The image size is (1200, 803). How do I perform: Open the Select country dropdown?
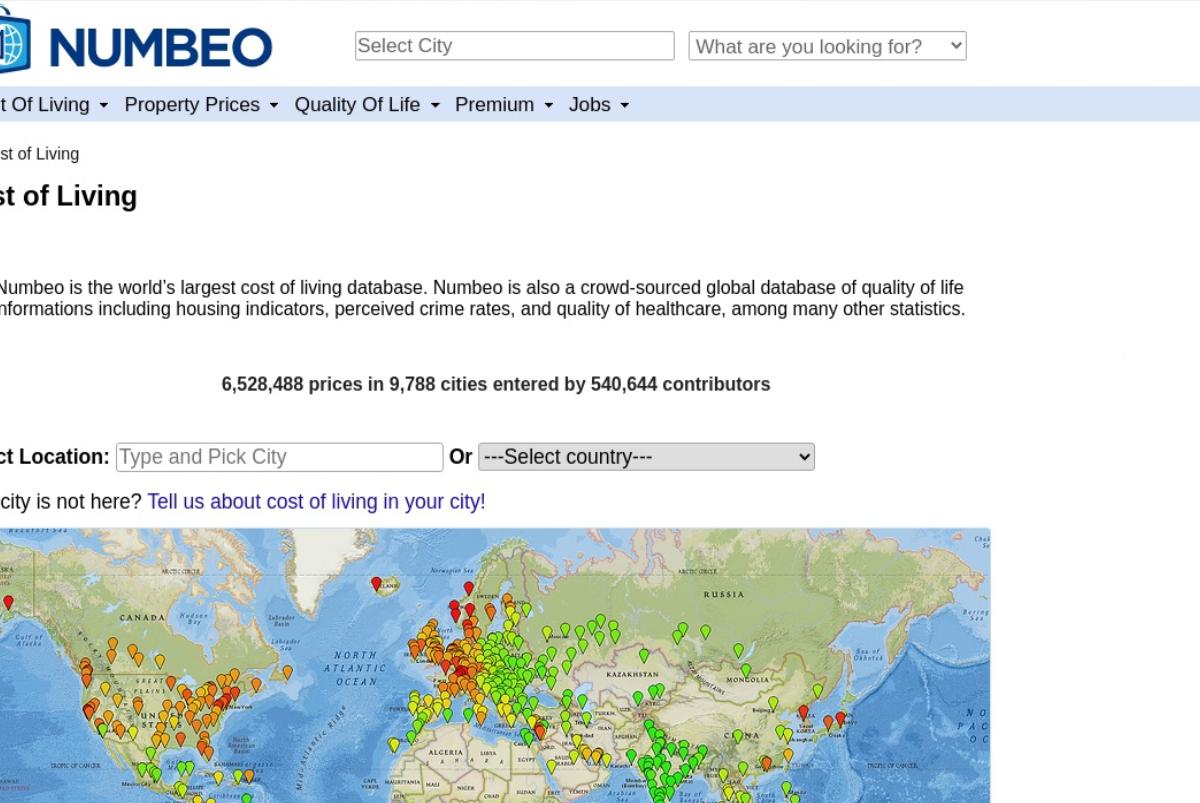pos(646,457)
